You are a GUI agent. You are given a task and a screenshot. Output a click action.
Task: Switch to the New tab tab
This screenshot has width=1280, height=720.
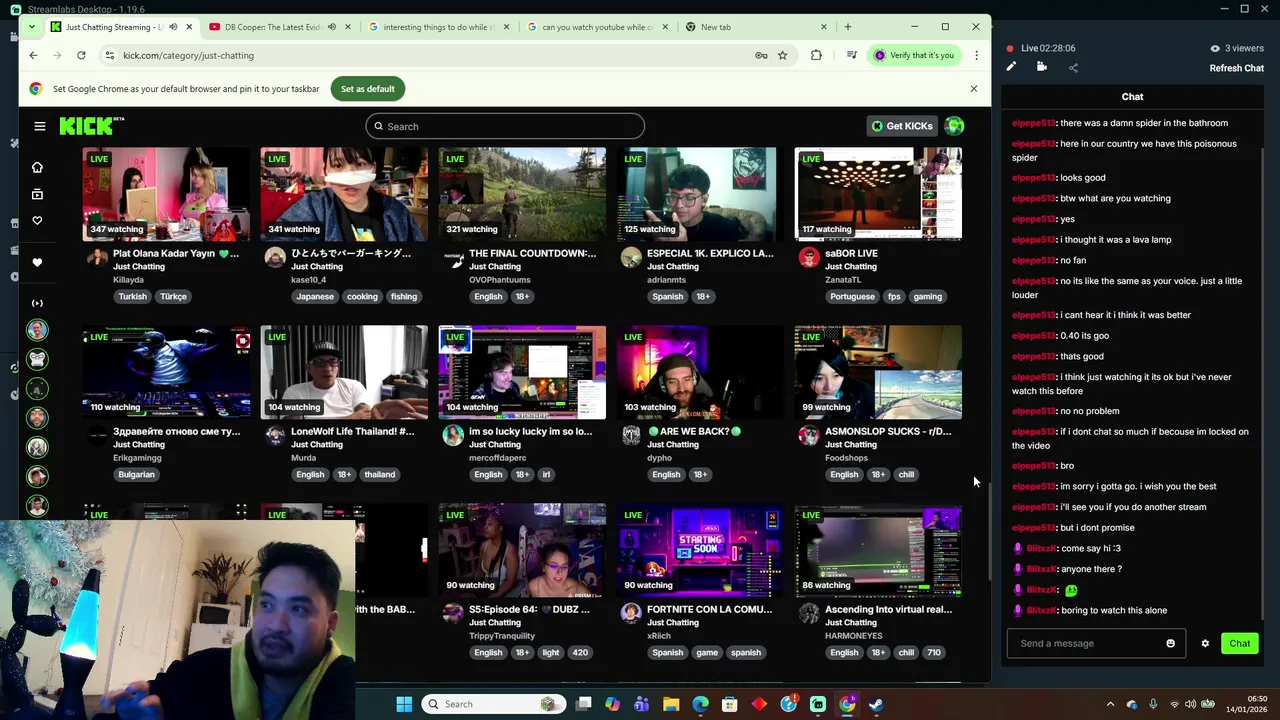point(716,27)
